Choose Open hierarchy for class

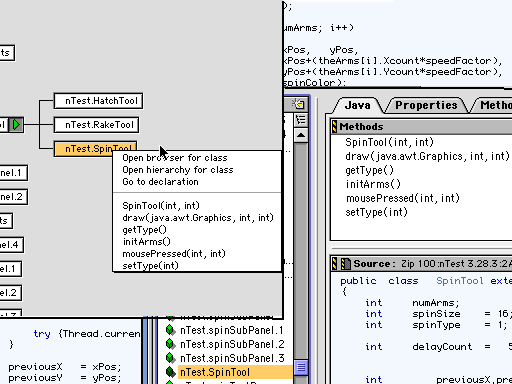[x=178, y=170]
